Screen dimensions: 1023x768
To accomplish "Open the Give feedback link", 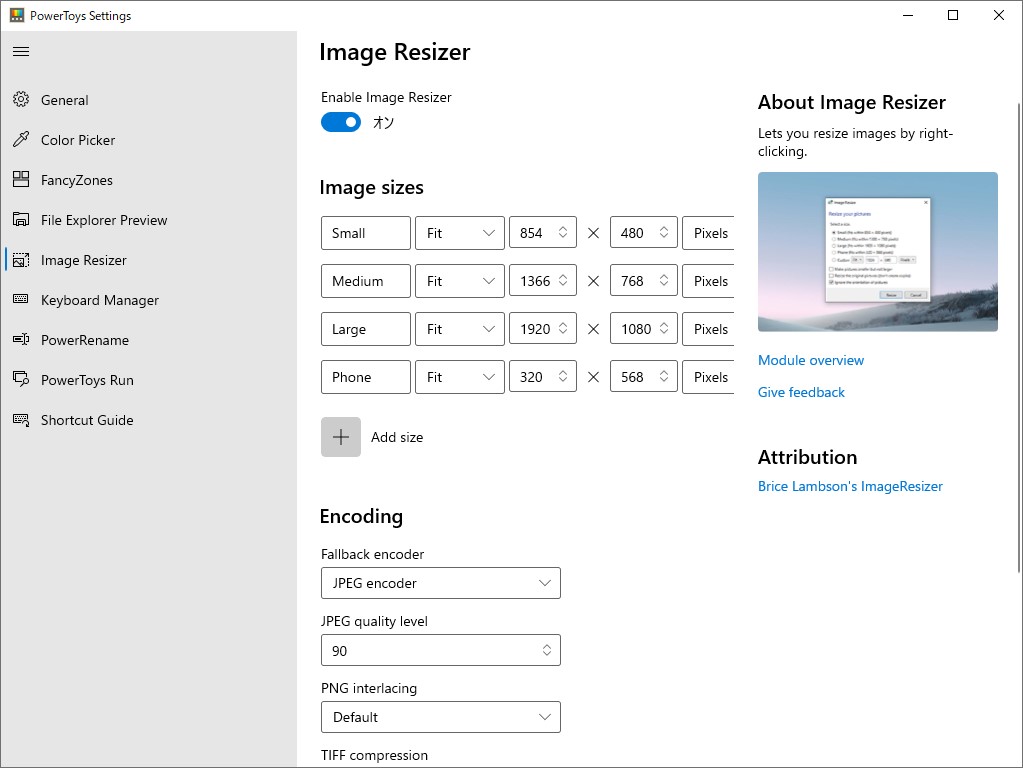I will coord(801,392).
